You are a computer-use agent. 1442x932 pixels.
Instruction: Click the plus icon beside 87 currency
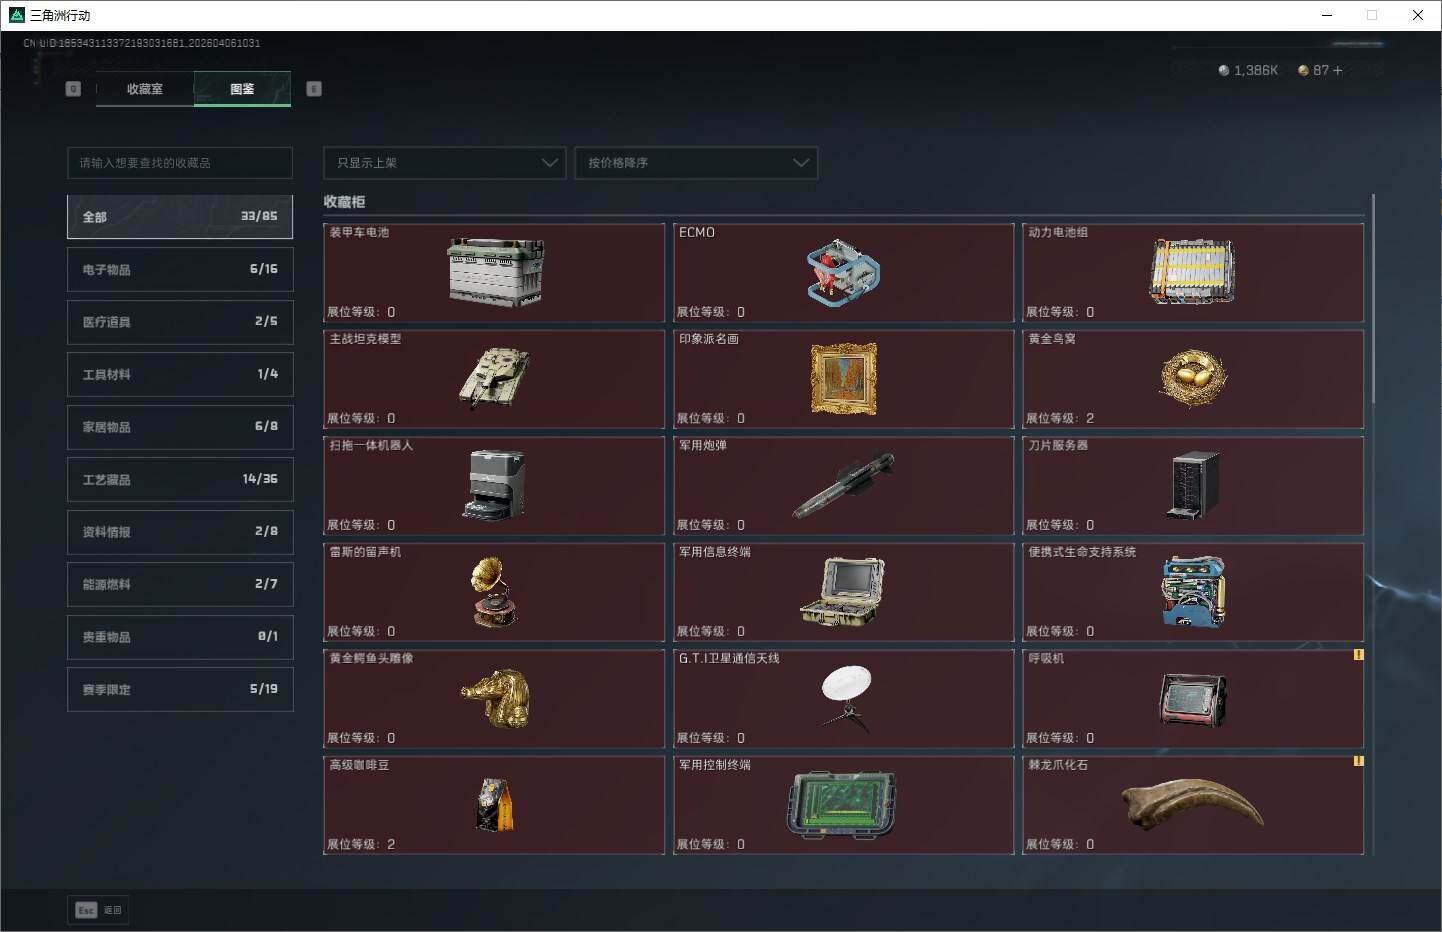[1338, 70]
